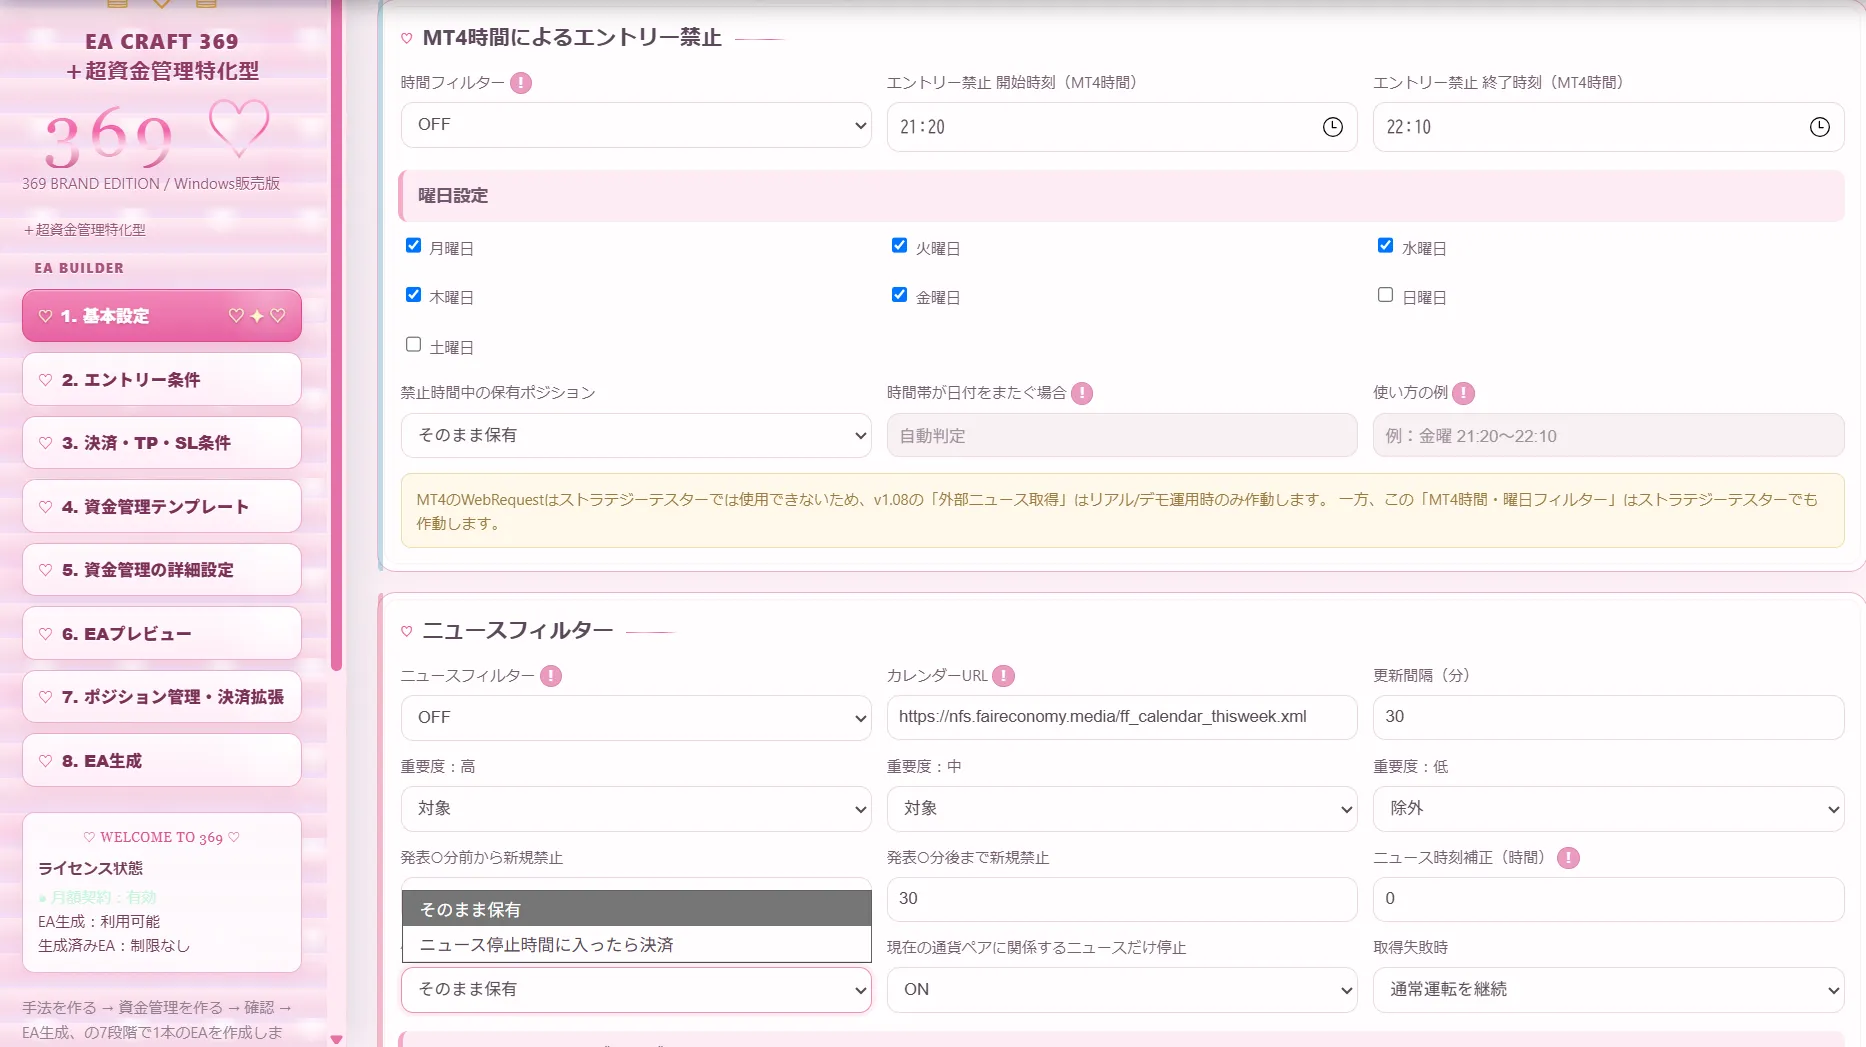The width and height of the screenshot is (1866, 1047).
Task: Click the カレンダーURL input field
Action: tap(1122, 717)
